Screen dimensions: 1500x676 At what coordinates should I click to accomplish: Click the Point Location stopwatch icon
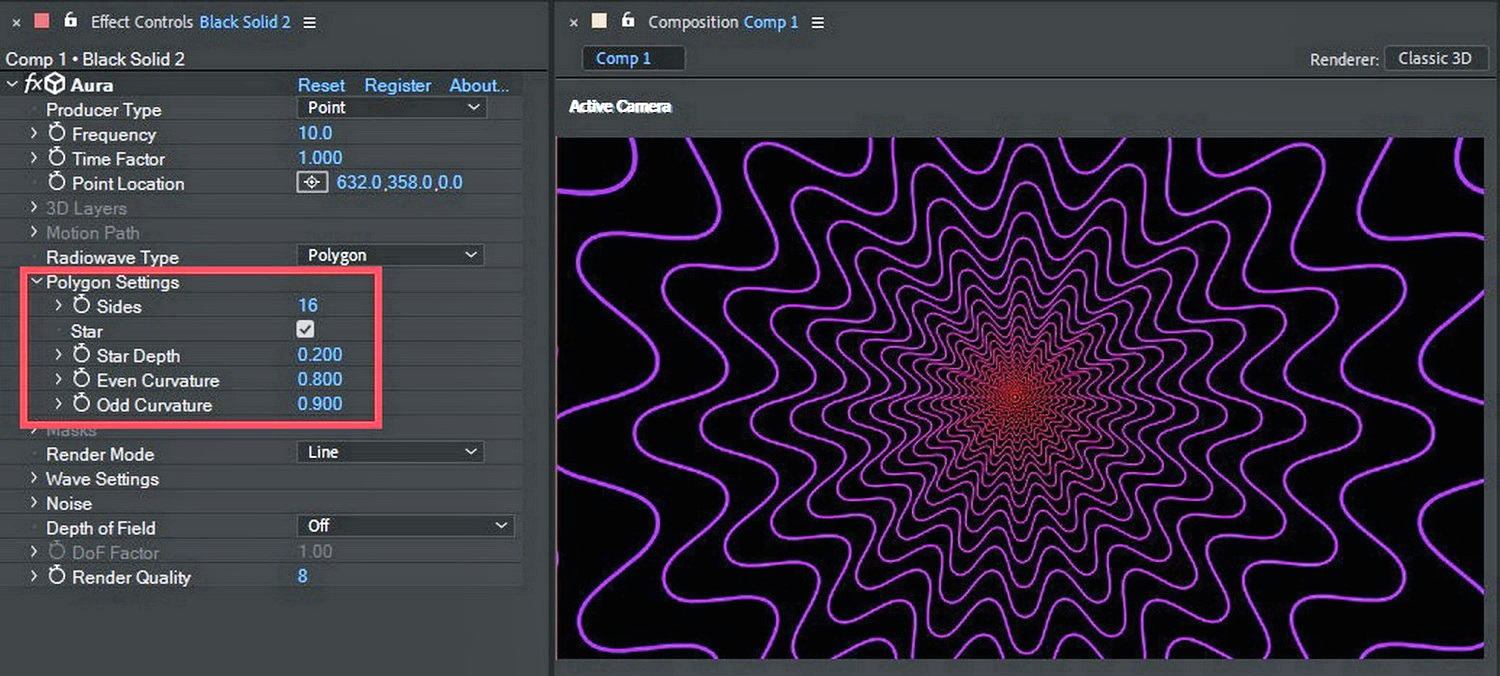tap(57, 183)
